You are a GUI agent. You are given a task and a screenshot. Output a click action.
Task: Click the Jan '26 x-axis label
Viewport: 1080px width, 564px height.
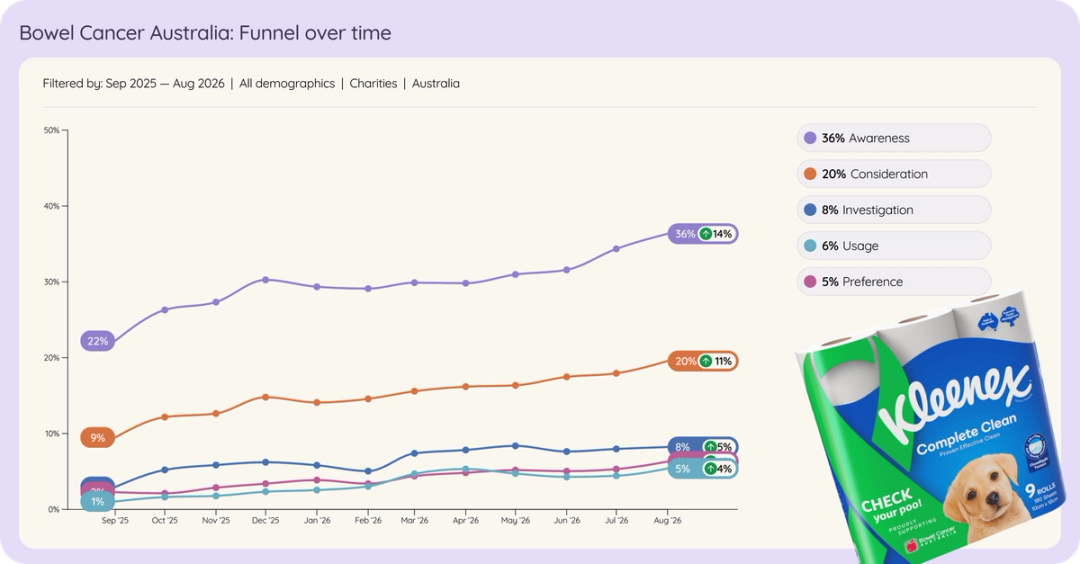click(317, 521)
